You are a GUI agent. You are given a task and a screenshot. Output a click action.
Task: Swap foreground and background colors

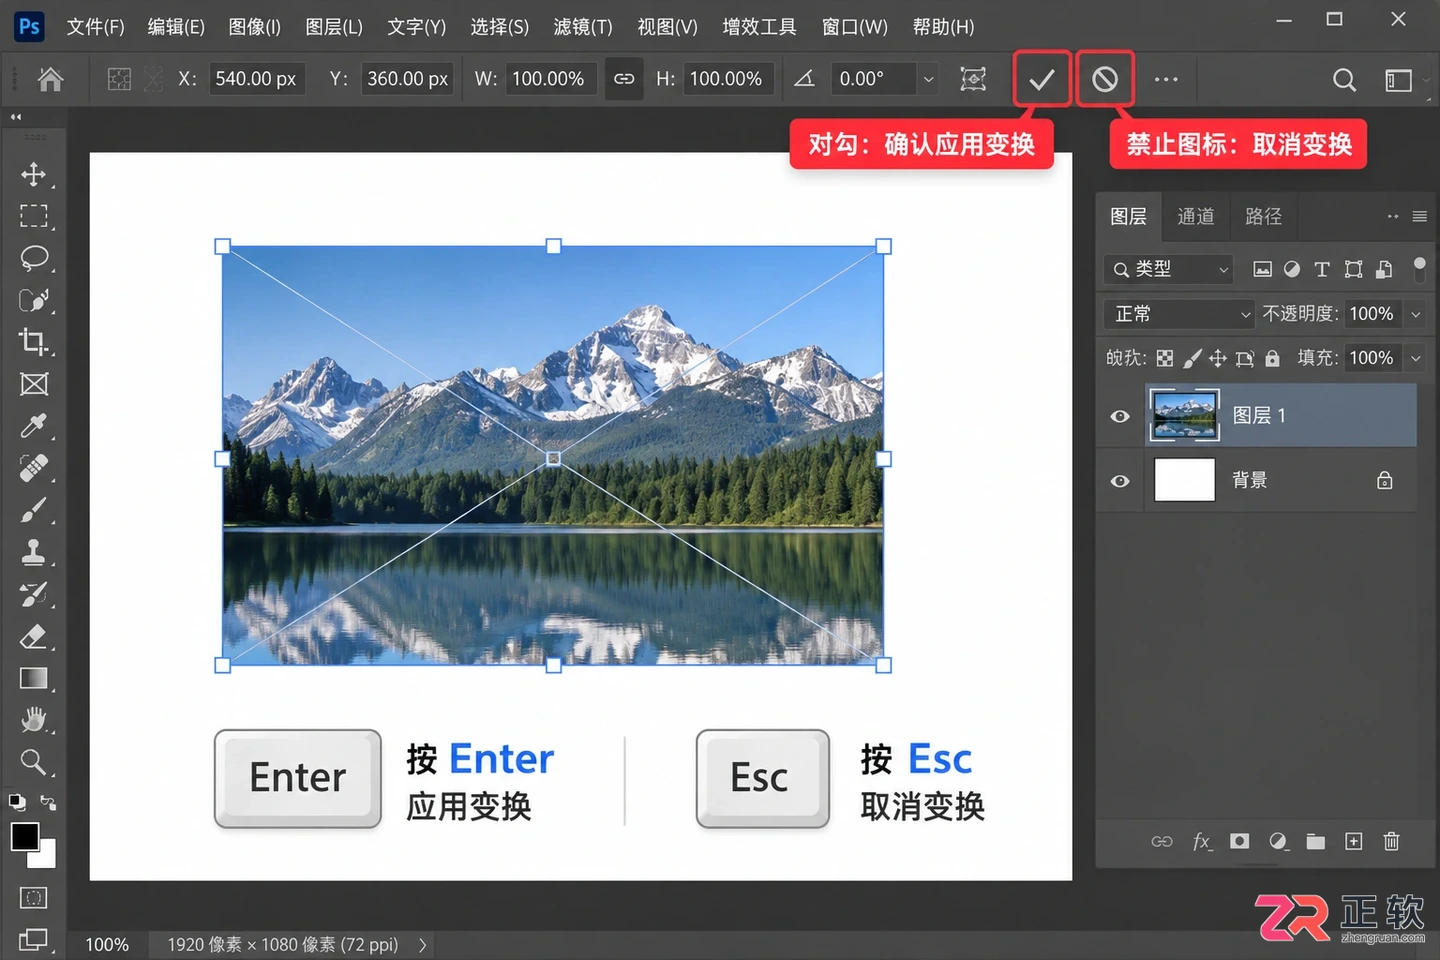[47, 802]
